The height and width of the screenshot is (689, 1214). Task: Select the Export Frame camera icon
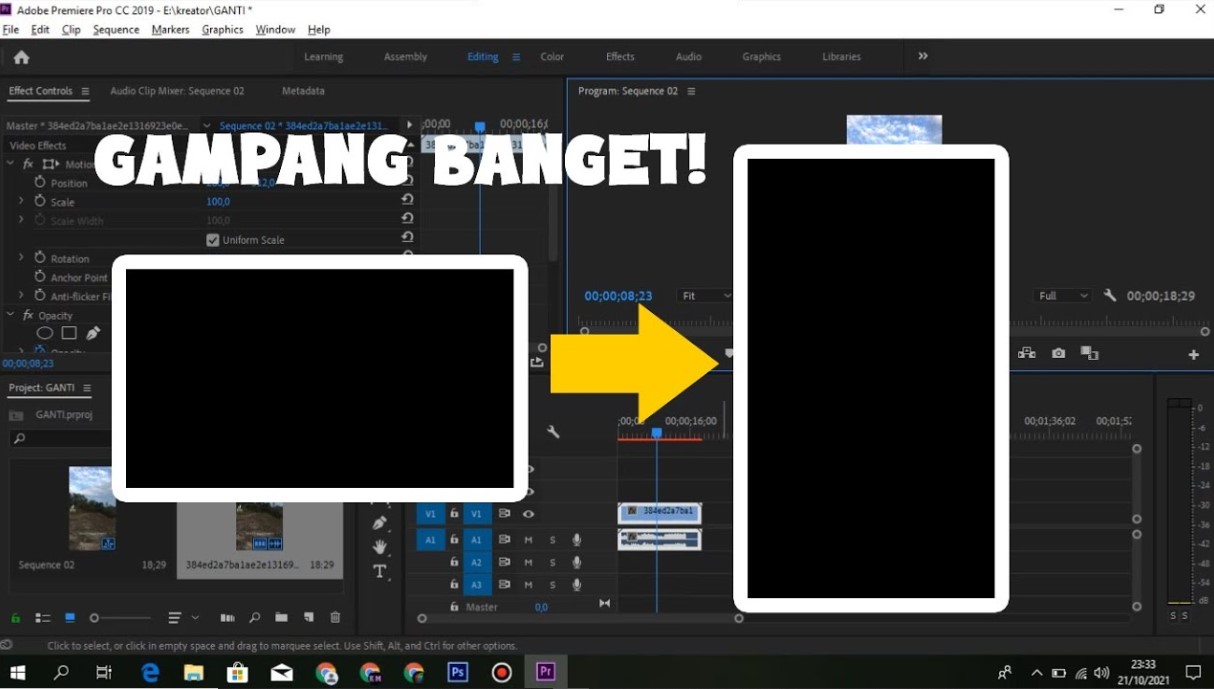click(x=1058, y=353)
